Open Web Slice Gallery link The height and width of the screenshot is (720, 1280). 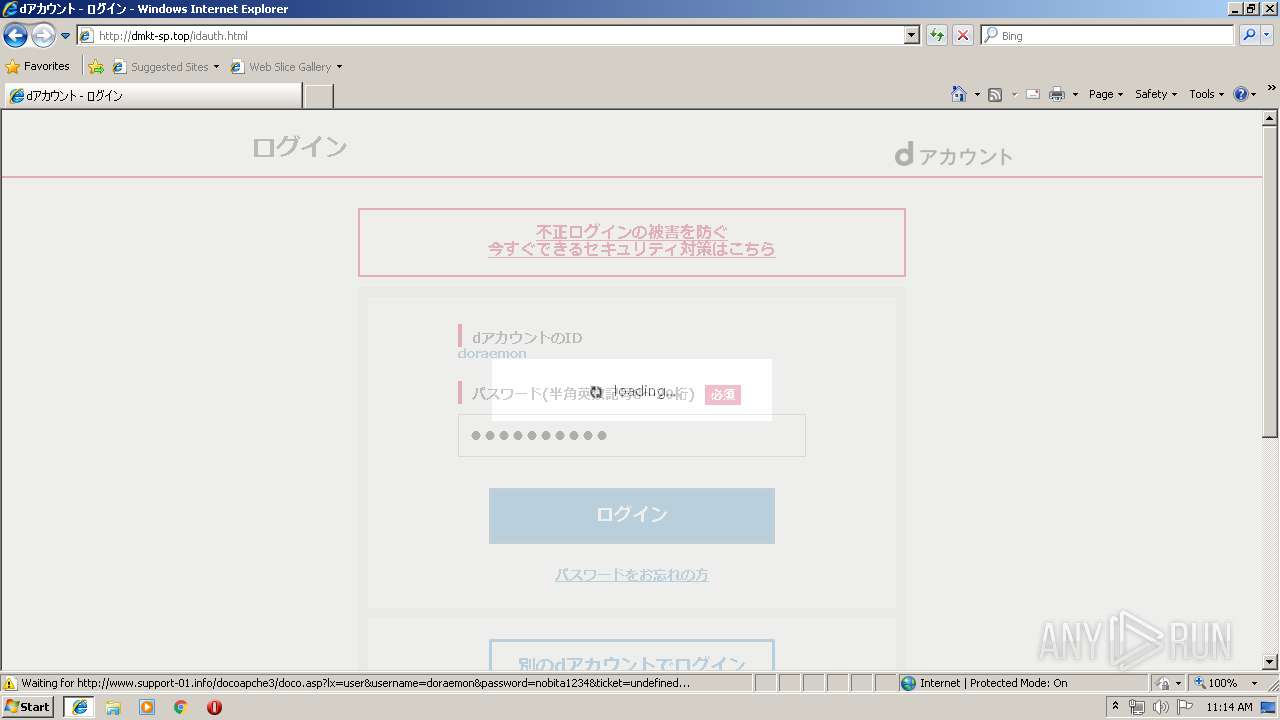281,67
